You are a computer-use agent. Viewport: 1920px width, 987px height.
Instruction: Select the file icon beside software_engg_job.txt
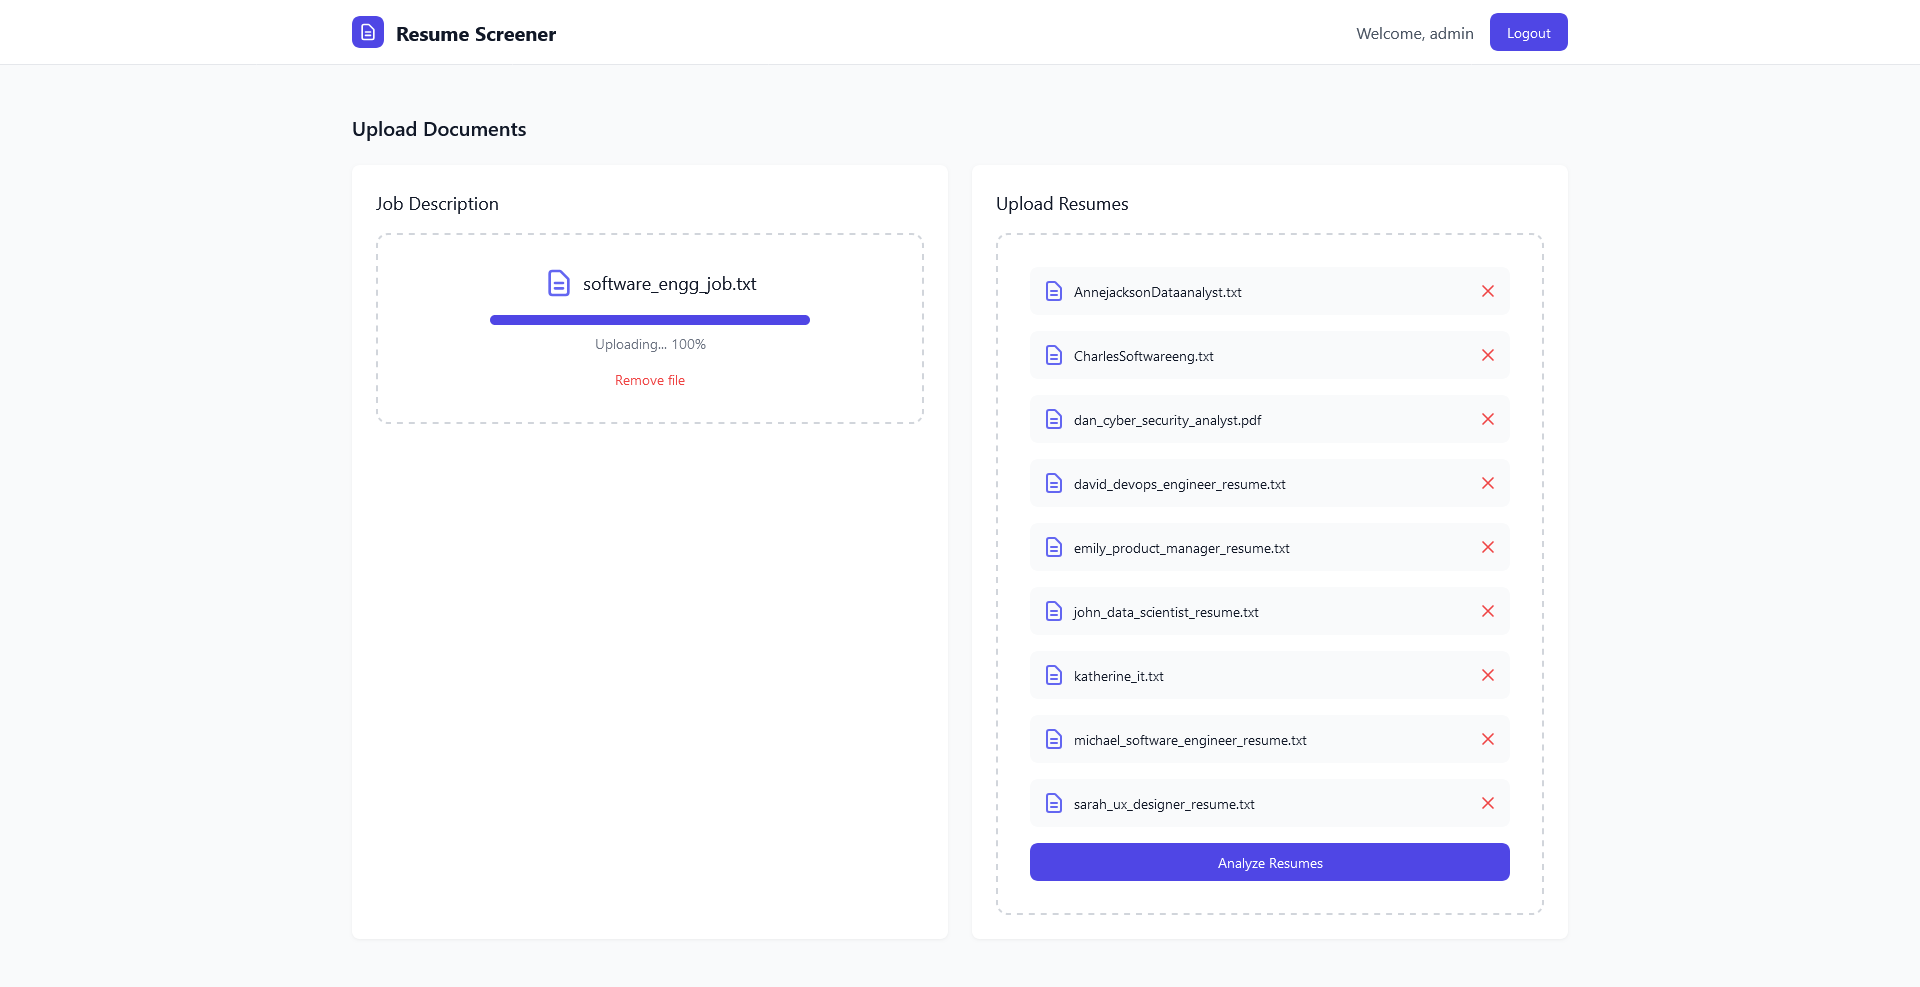558,283
